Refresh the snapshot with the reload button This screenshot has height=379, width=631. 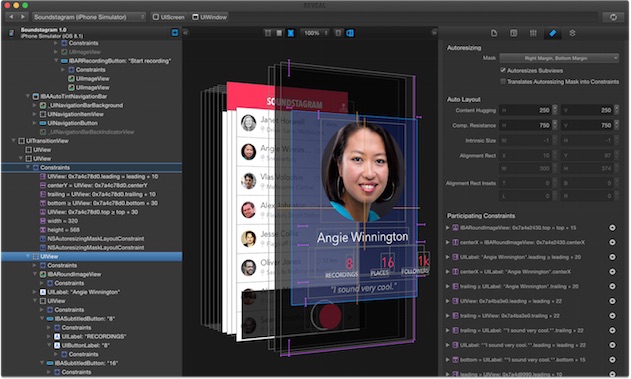coord(613,17)
